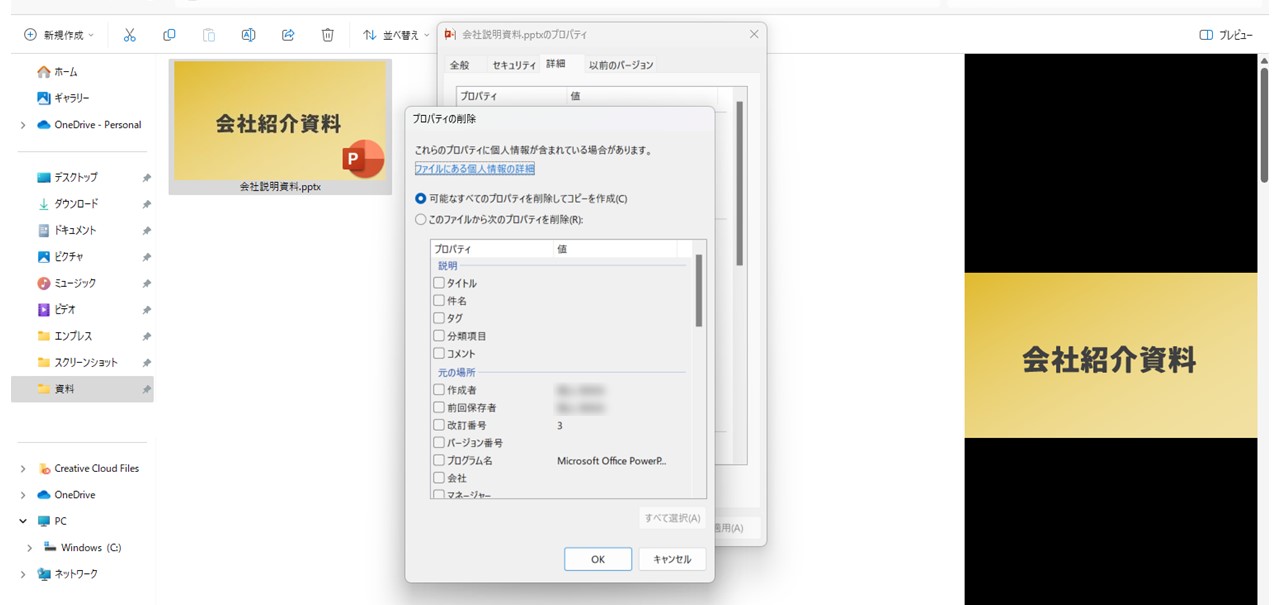Viewport: 1280px width, 605px height.
Task: Open ビデオ quick access folder
Action: [x=56, y=310]
